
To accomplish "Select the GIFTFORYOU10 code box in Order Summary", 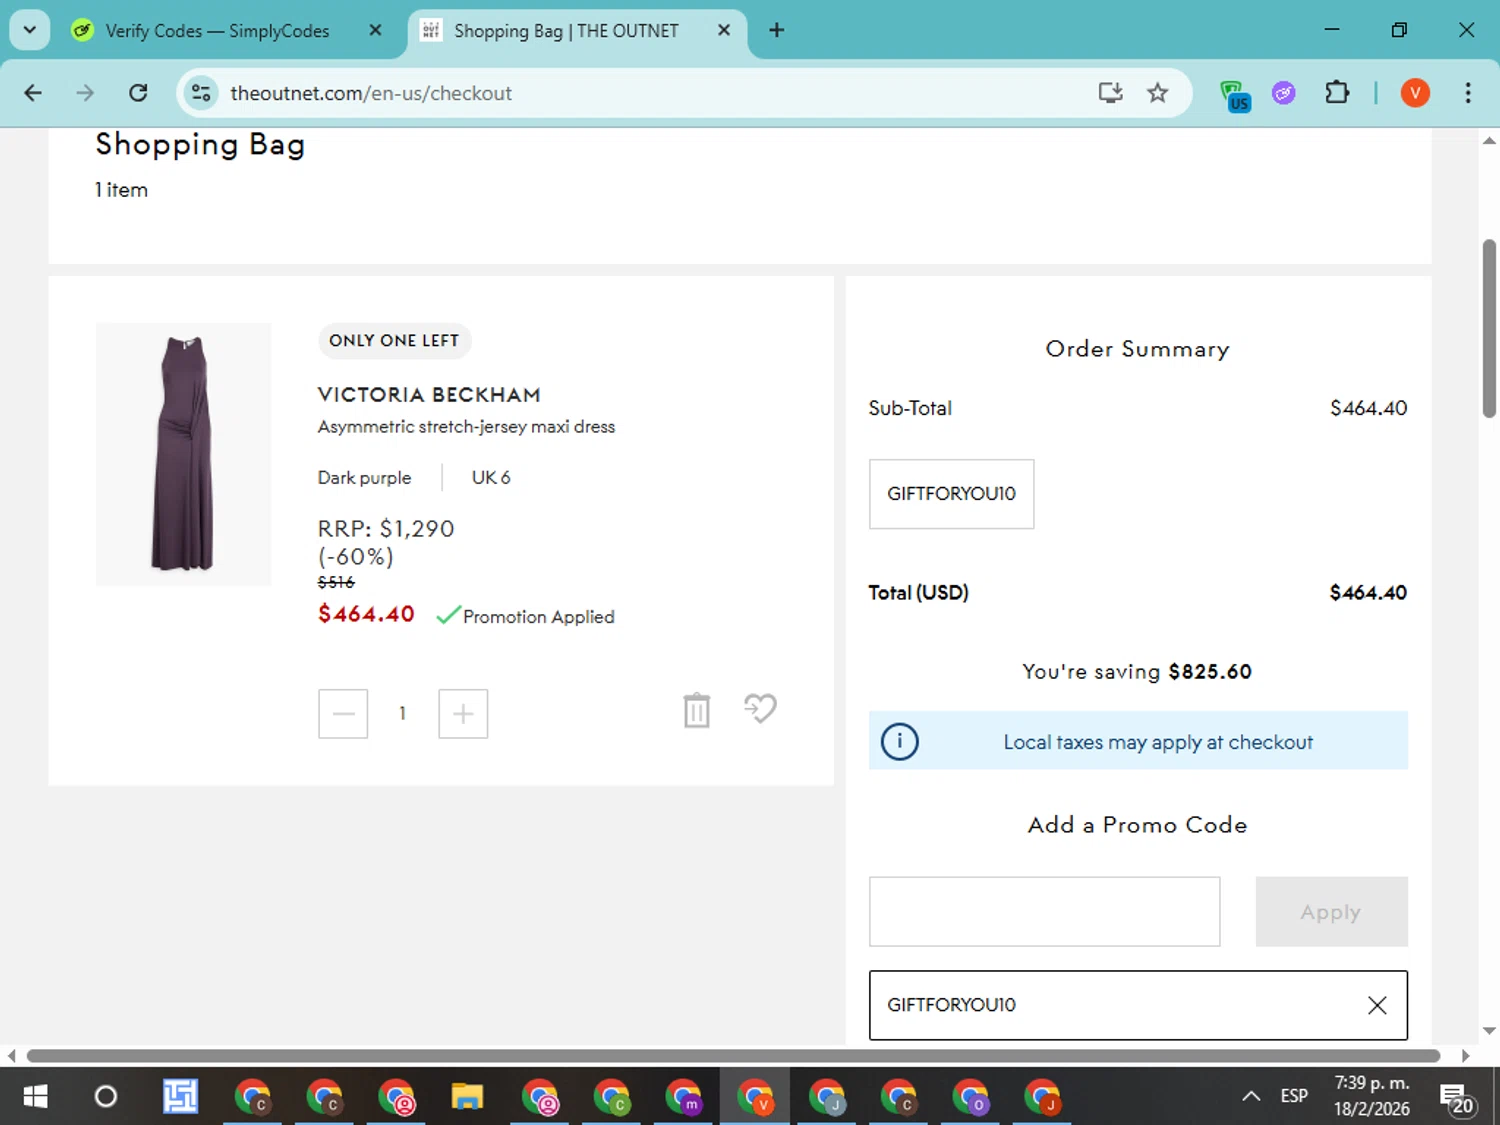I will click(x=951, y=494).
